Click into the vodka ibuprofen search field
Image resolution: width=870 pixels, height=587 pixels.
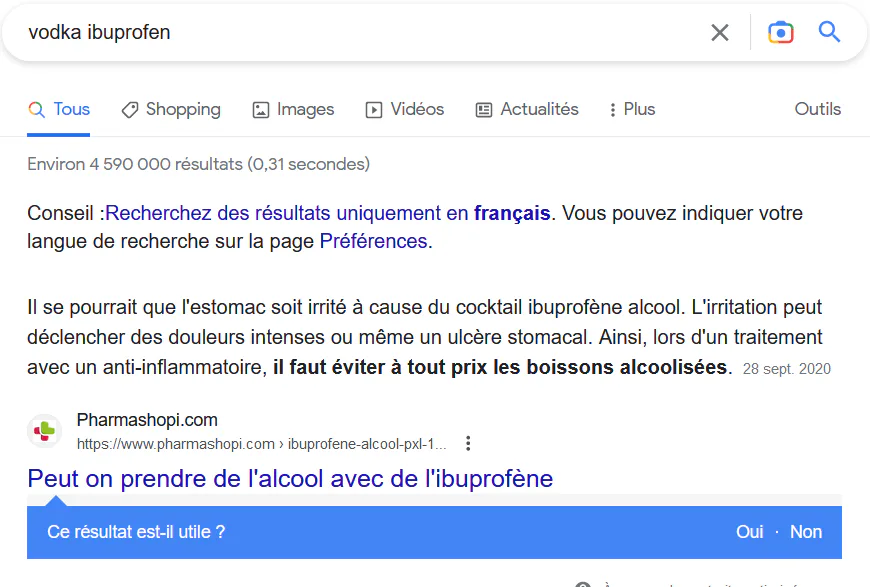(x=361, y=33)
